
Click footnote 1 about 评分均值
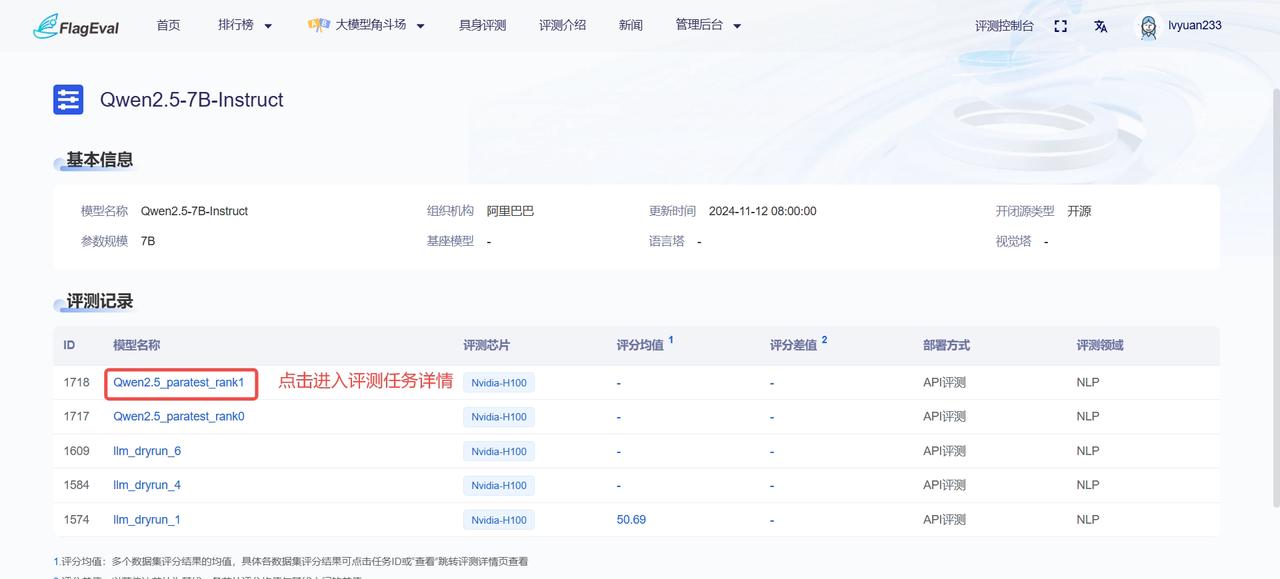(x=290, y=561)
